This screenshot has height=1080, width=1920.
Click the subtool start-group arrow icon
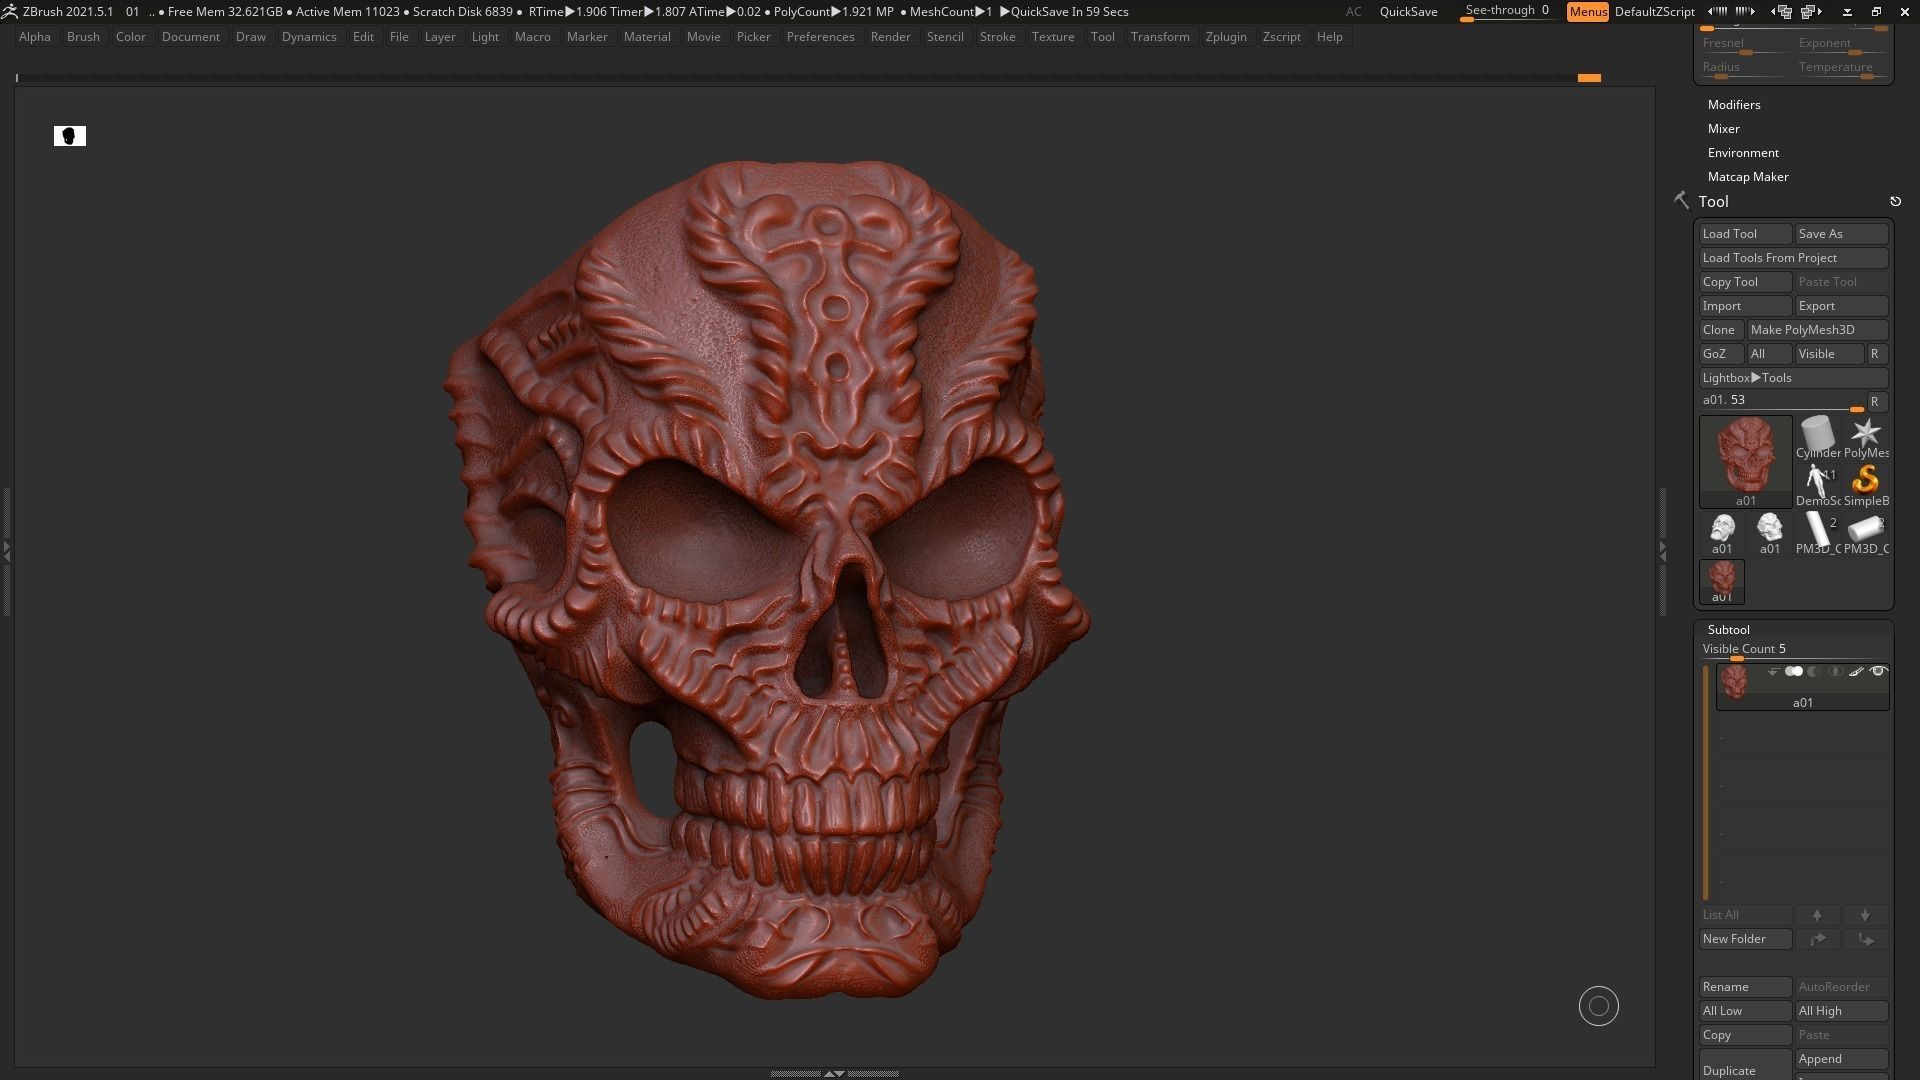click(x=1773, y=672)
